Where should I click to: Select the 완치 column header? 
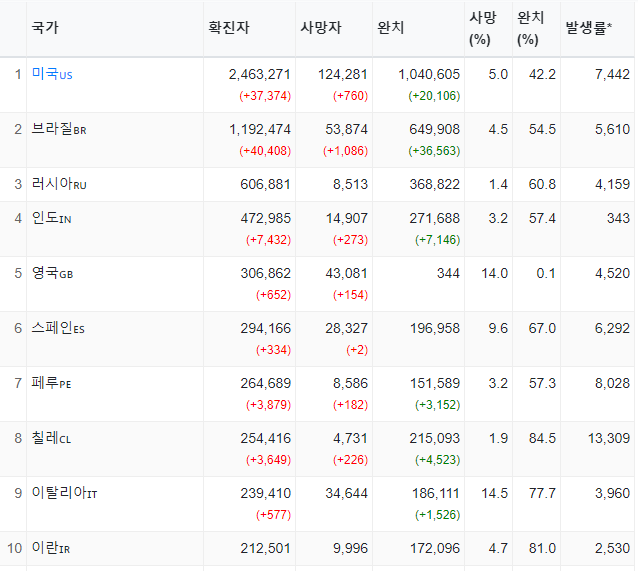pos(390,28)
